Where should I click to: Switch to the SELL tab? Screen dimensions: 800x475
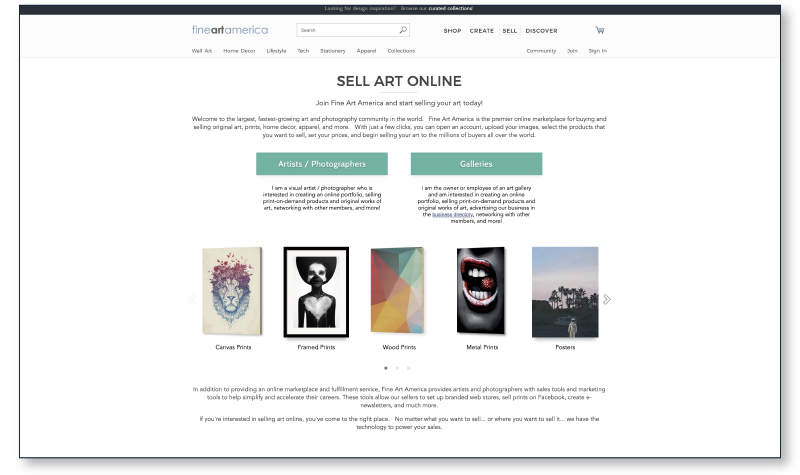(510, 31)
